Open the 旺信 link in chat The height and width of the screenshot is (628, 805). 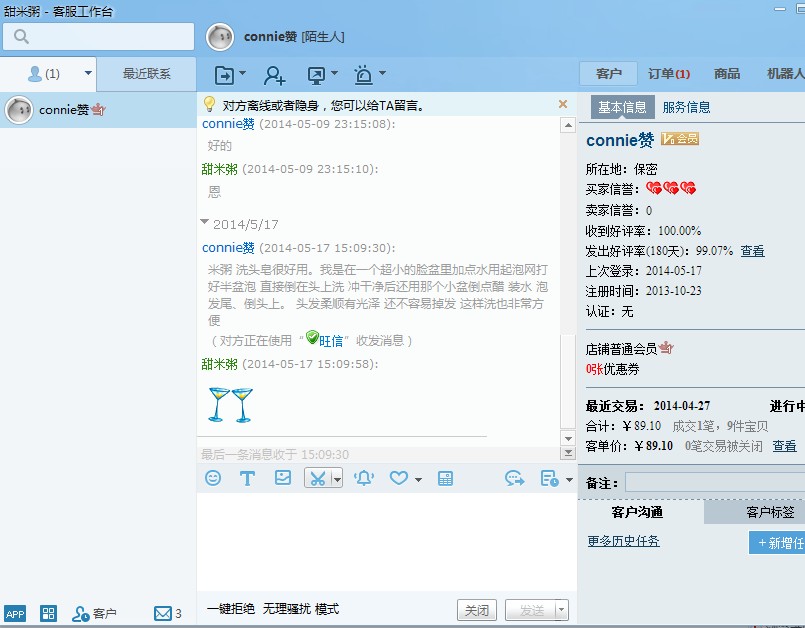[x=331, y=341]
